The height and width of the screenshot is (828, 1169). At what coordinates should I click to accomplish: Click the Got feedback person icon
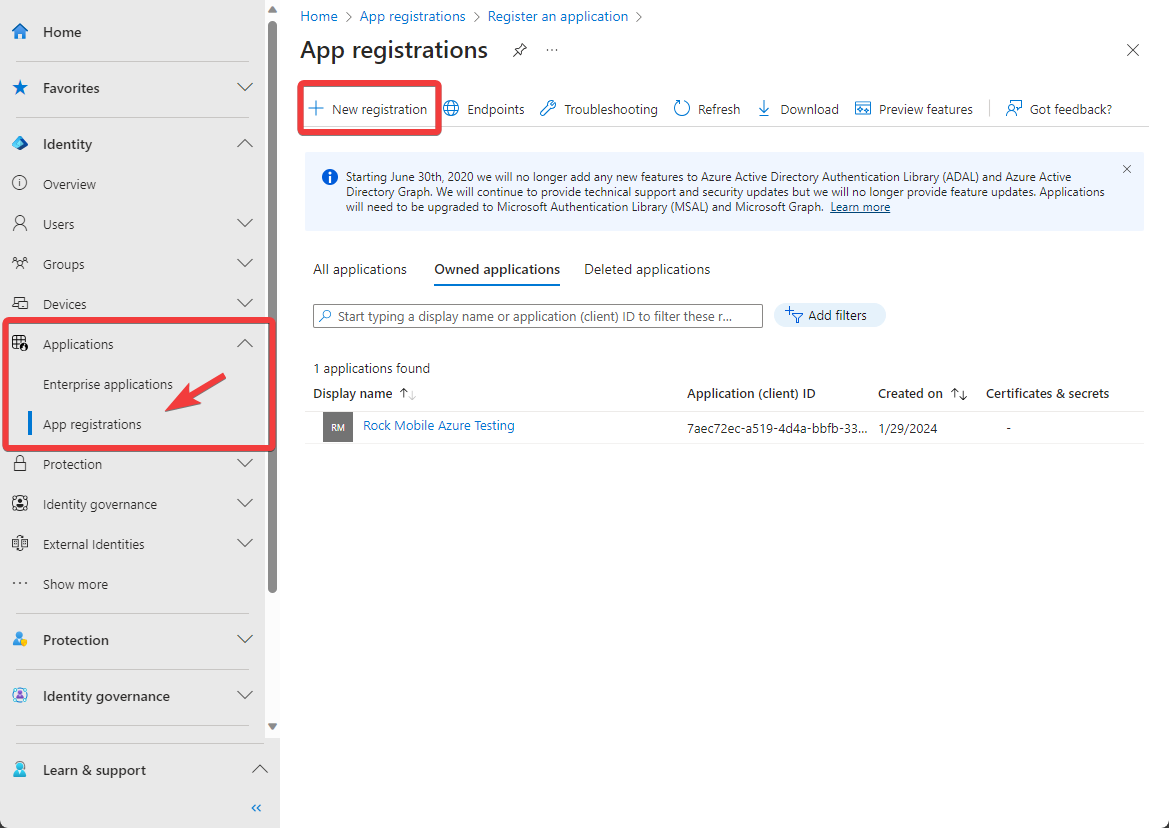1013,108
